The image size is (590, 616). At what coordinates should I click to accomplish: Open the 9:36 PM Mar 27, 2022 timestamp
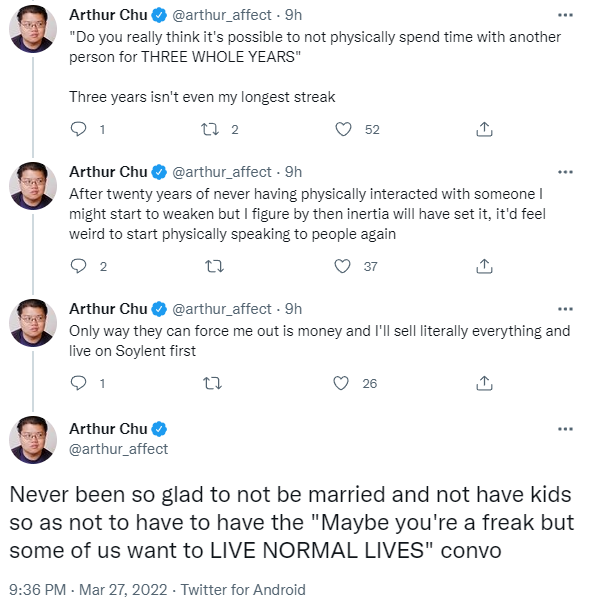pyautogui.click(x=88, y=590)
